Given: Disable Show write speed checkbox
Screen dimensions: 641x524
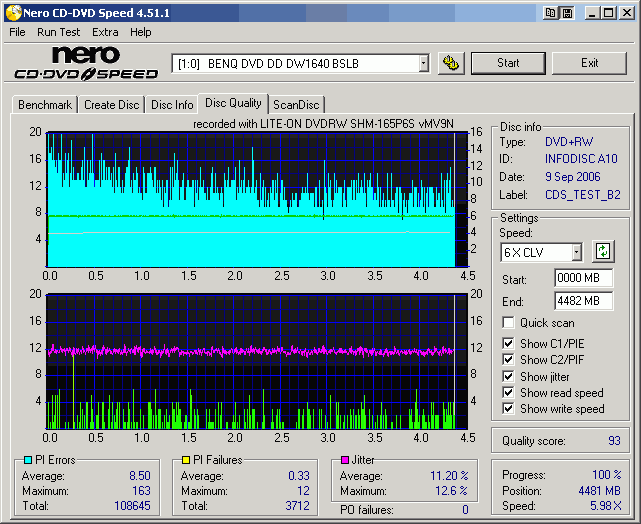Looking at the screenshot, I should click(x=509, y=409).
